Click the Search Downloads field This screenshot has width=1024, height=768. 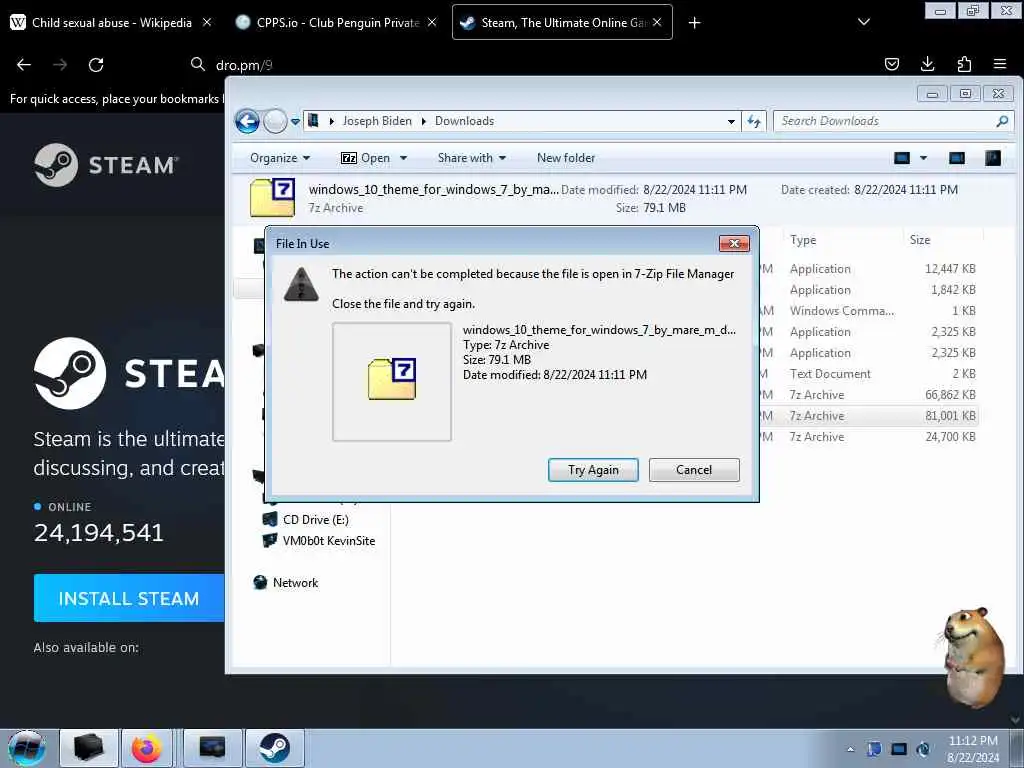[x=886, y=121]
